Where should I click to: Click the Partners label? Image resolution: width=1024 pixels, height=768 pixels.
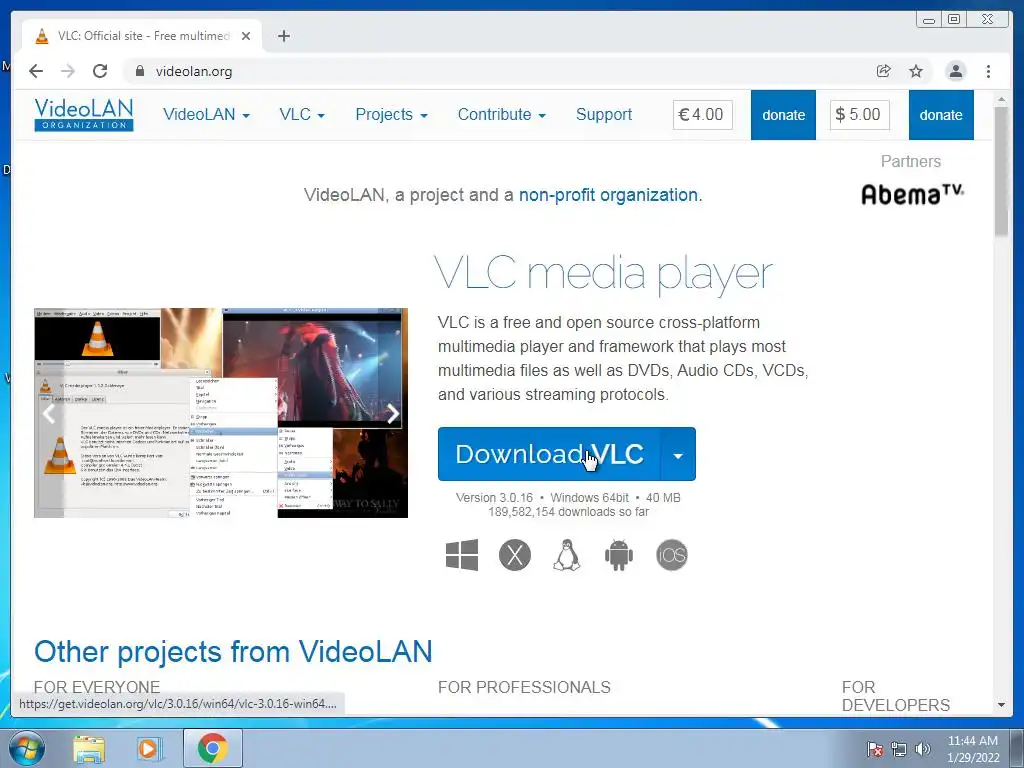pyautogui.click(x=910, y=161)
